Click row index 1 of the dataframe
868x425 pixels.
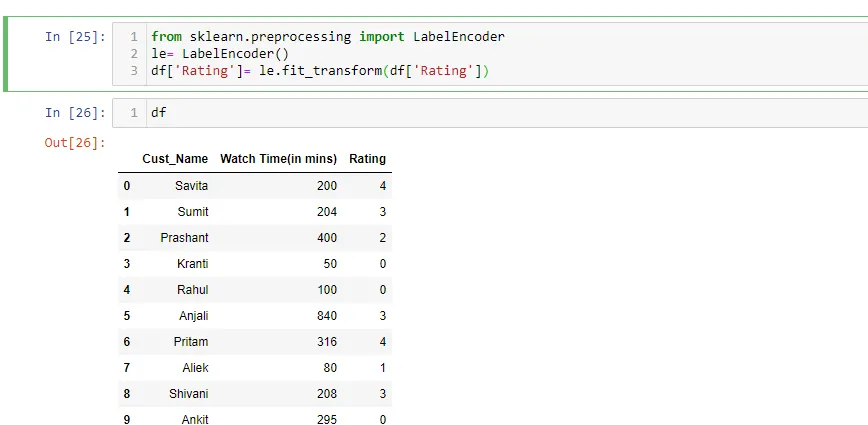coord(127,211)
